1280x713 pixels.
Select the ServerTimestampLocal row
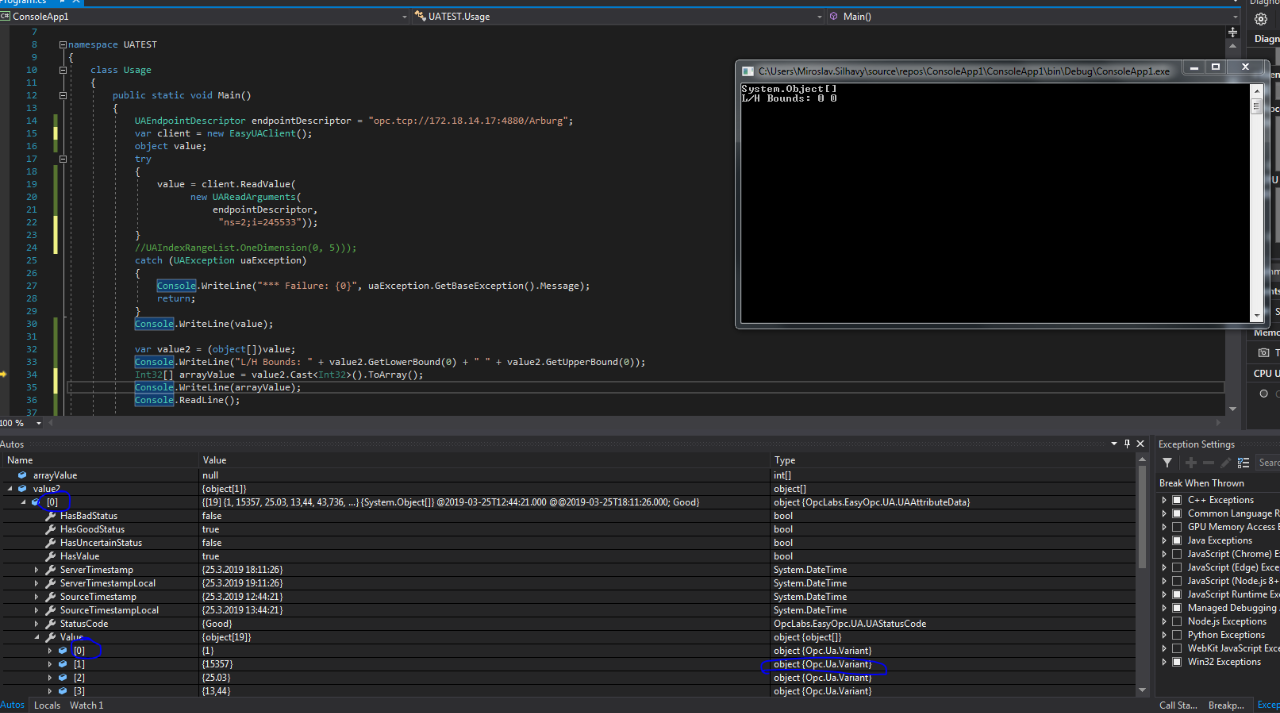[x=570, y=583]
